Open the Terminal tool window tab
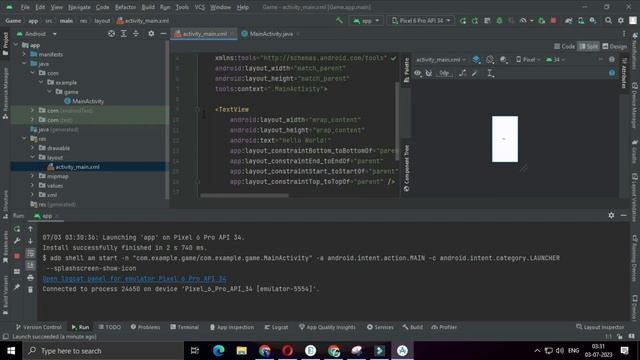This screenshot has height=360, width=640. [184, 327]
